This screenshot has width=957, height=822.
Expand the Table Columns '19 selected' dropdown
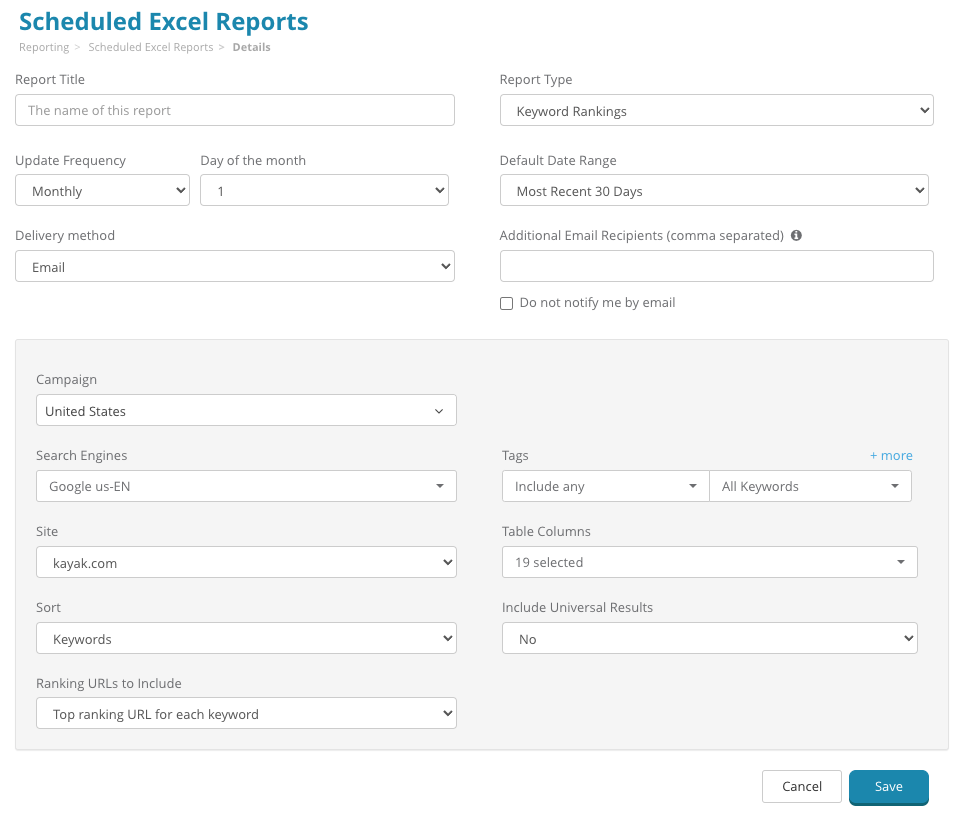click(709, 563)
